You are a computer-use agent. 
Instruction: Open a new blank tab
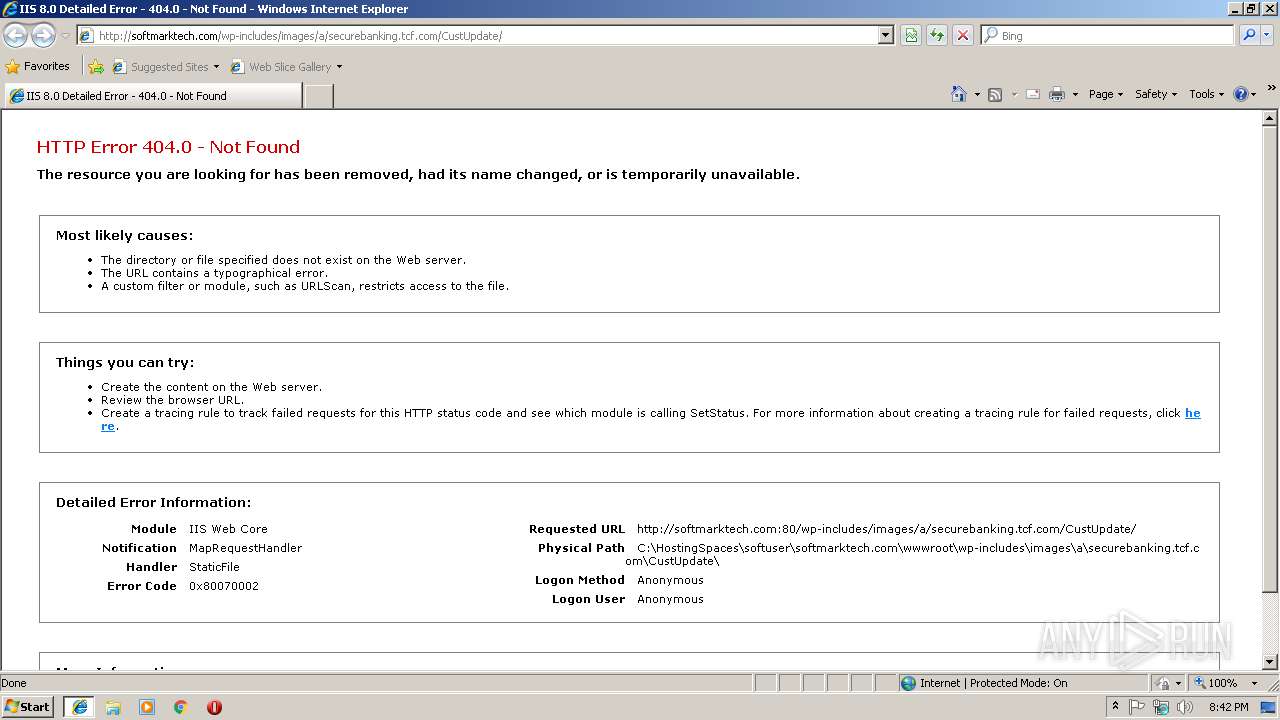318,96
